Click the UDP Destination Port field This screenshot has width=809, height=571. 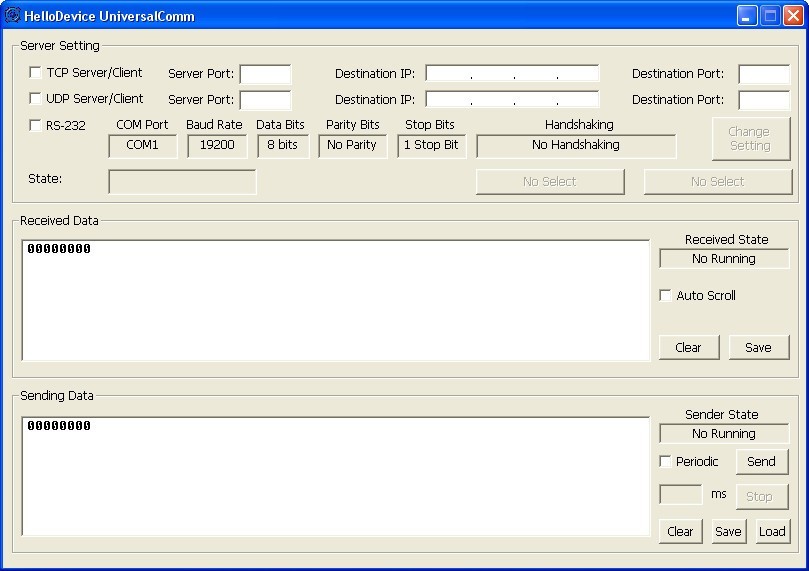764,100
